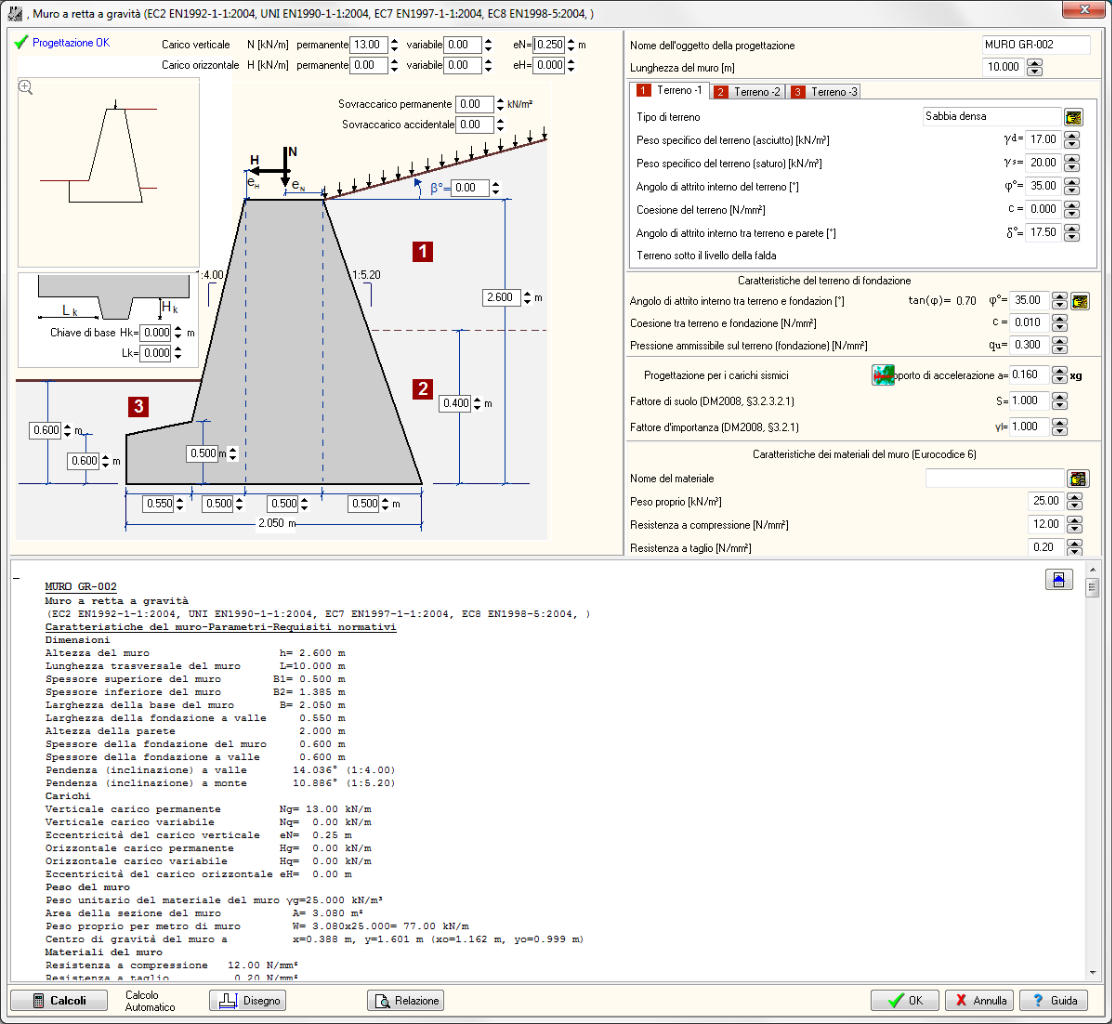The height and width of the screenshot is (1024, 1112).
Task: Click the permanent vertical load N field 13.00
Action: coord(369,45)
